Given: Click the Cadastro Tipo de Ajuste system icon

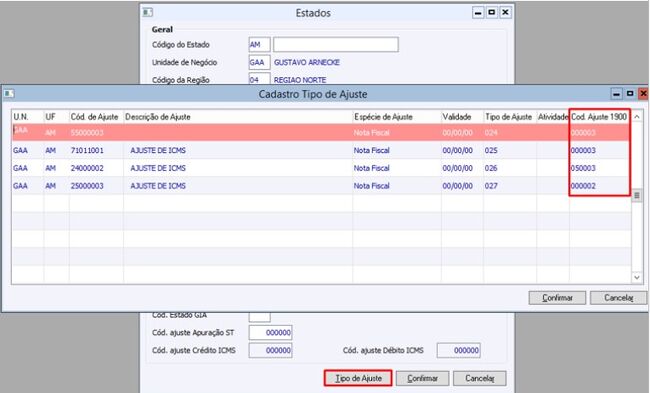Looking at the screenshot, I should [9, 94].
